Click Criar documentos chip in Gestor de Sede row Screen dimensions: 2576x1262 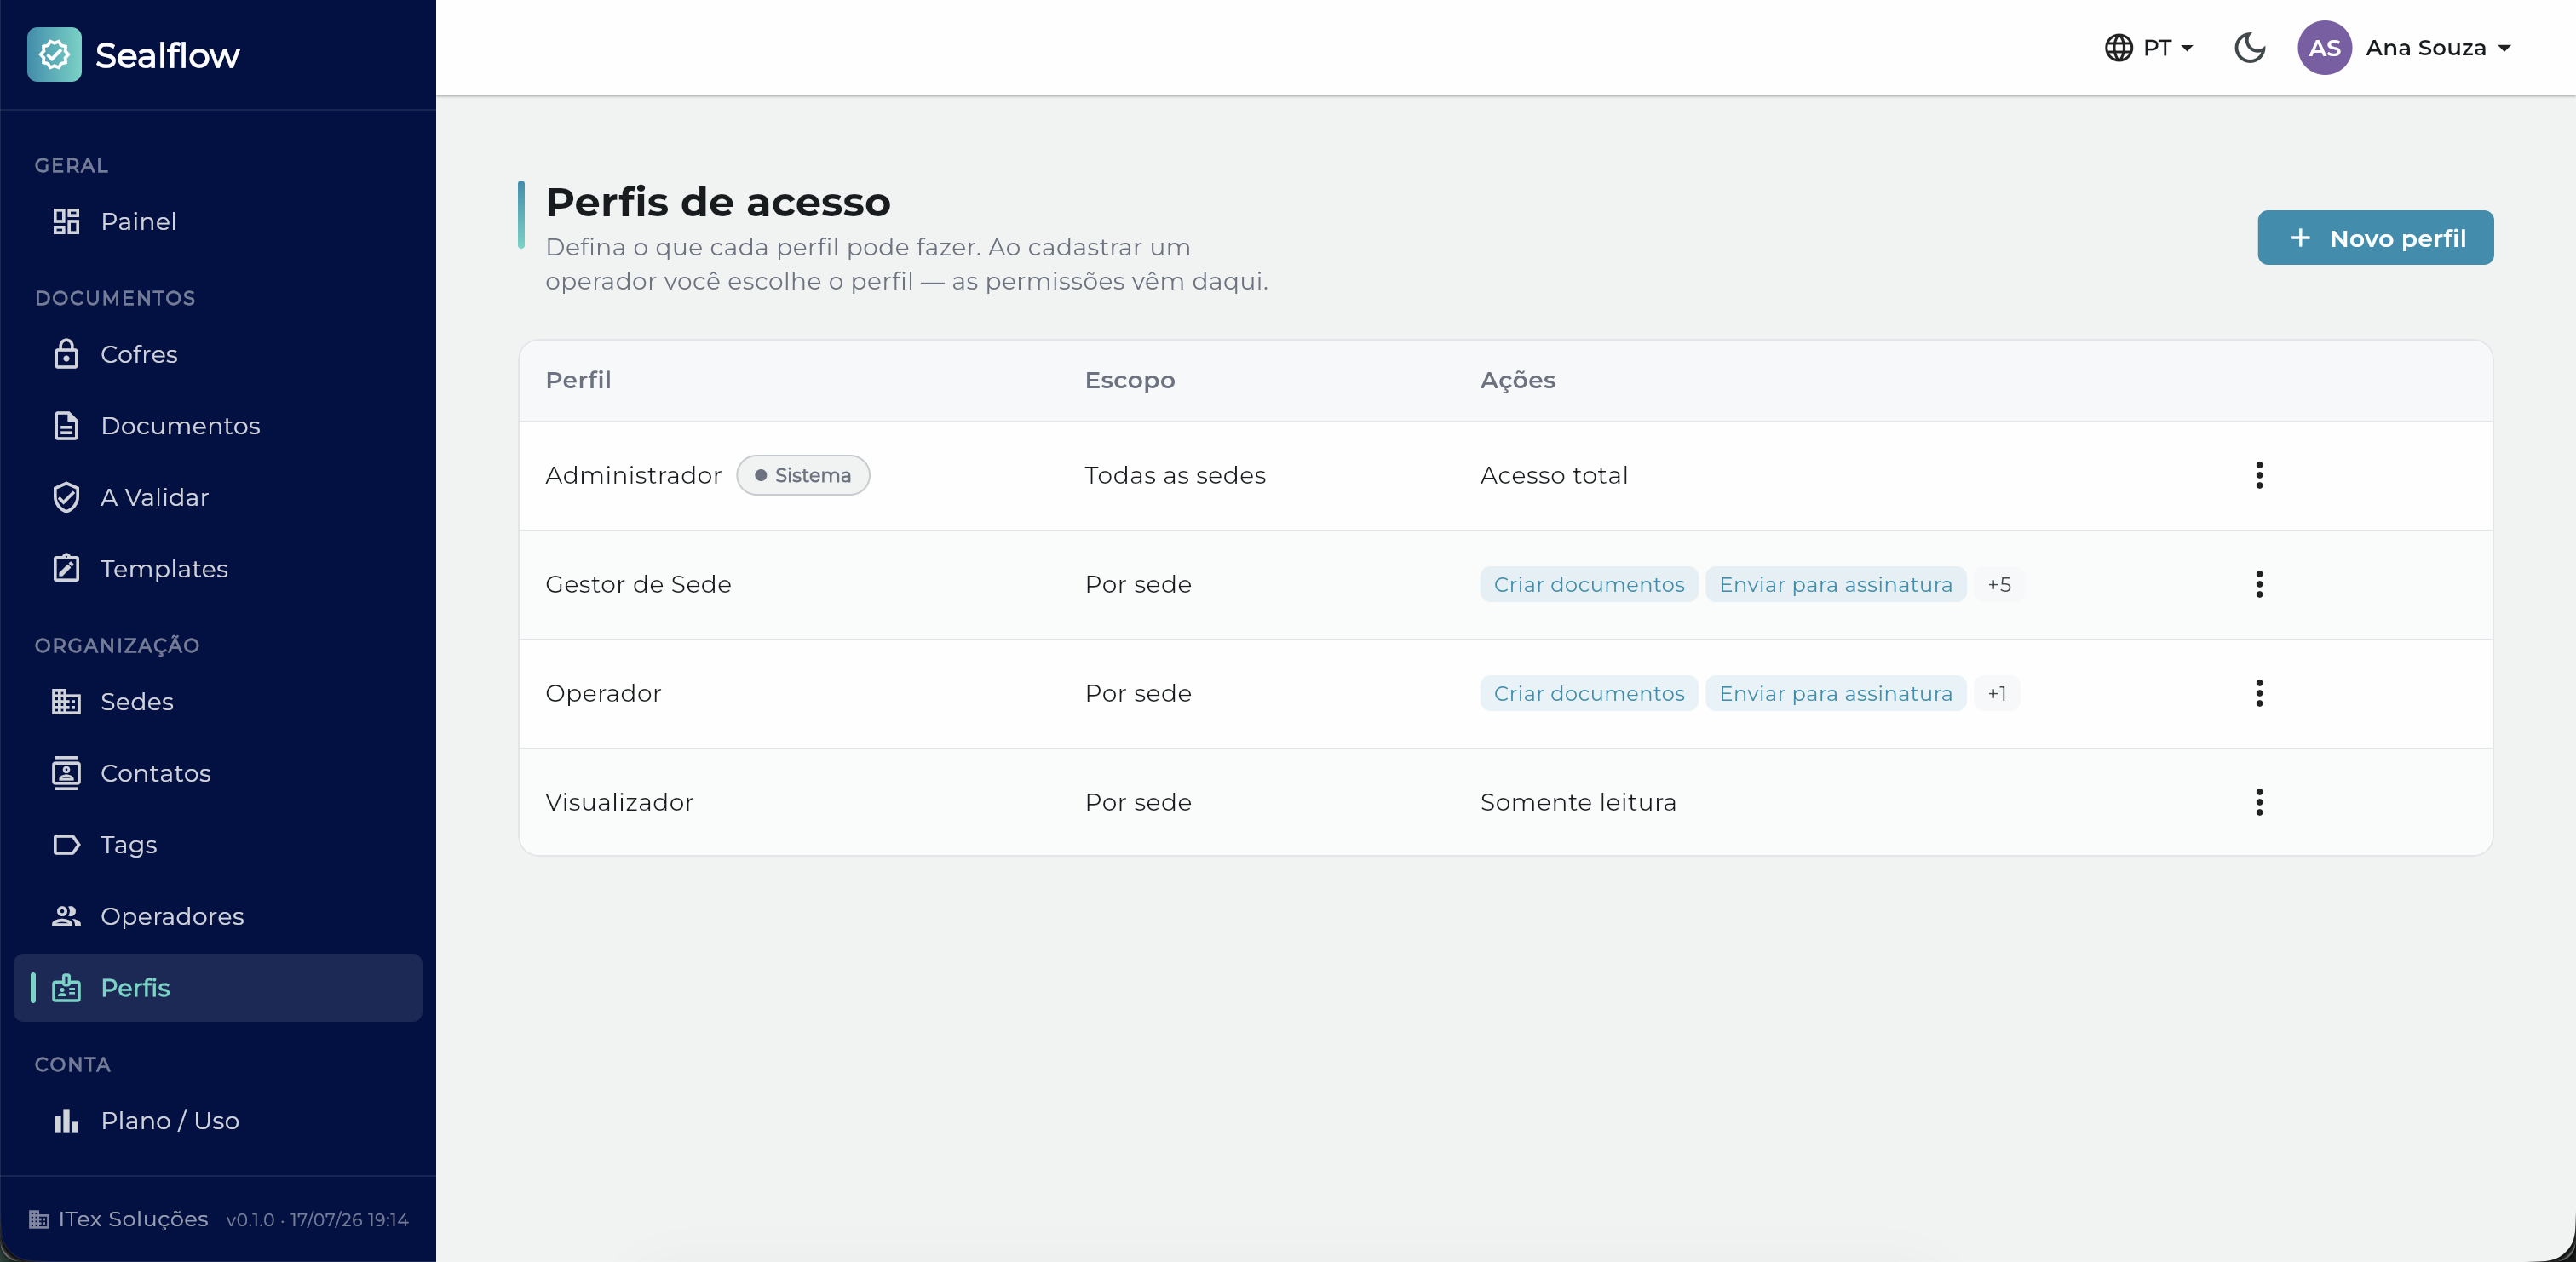[x=1589, y=584]
